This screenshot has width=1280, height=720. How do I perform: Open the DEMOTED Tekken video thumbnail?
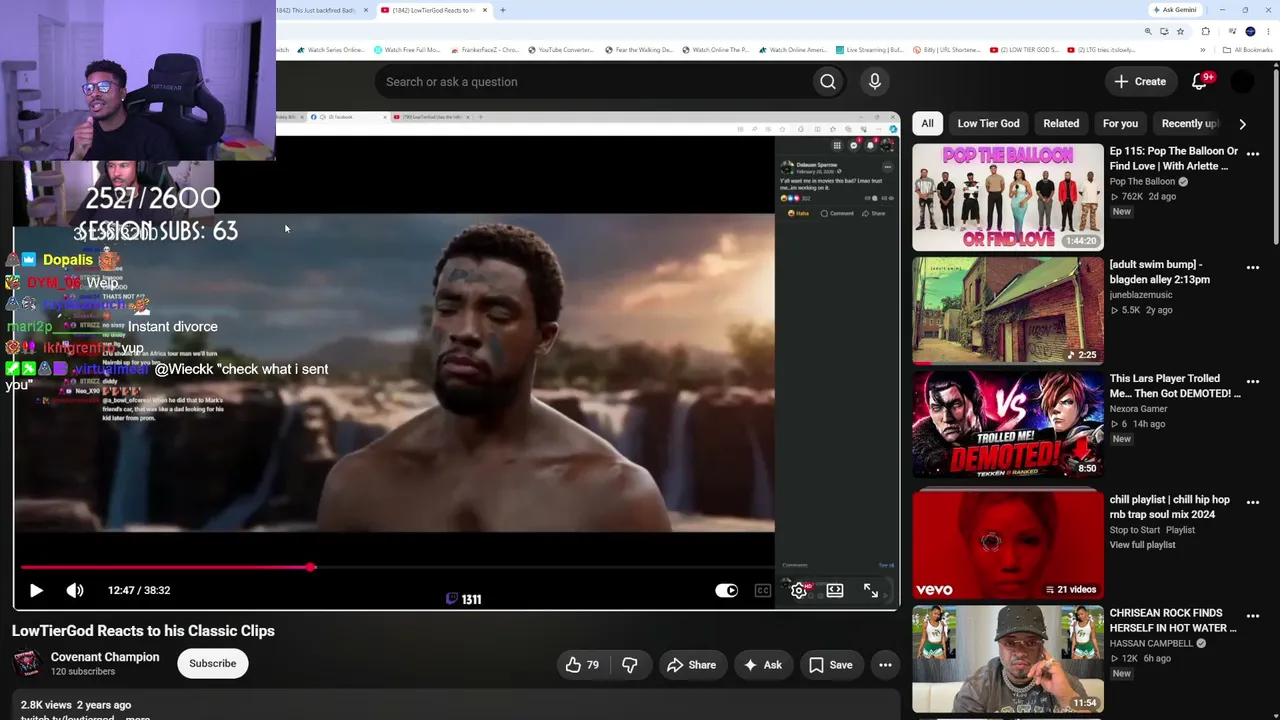pos(1008,425)
